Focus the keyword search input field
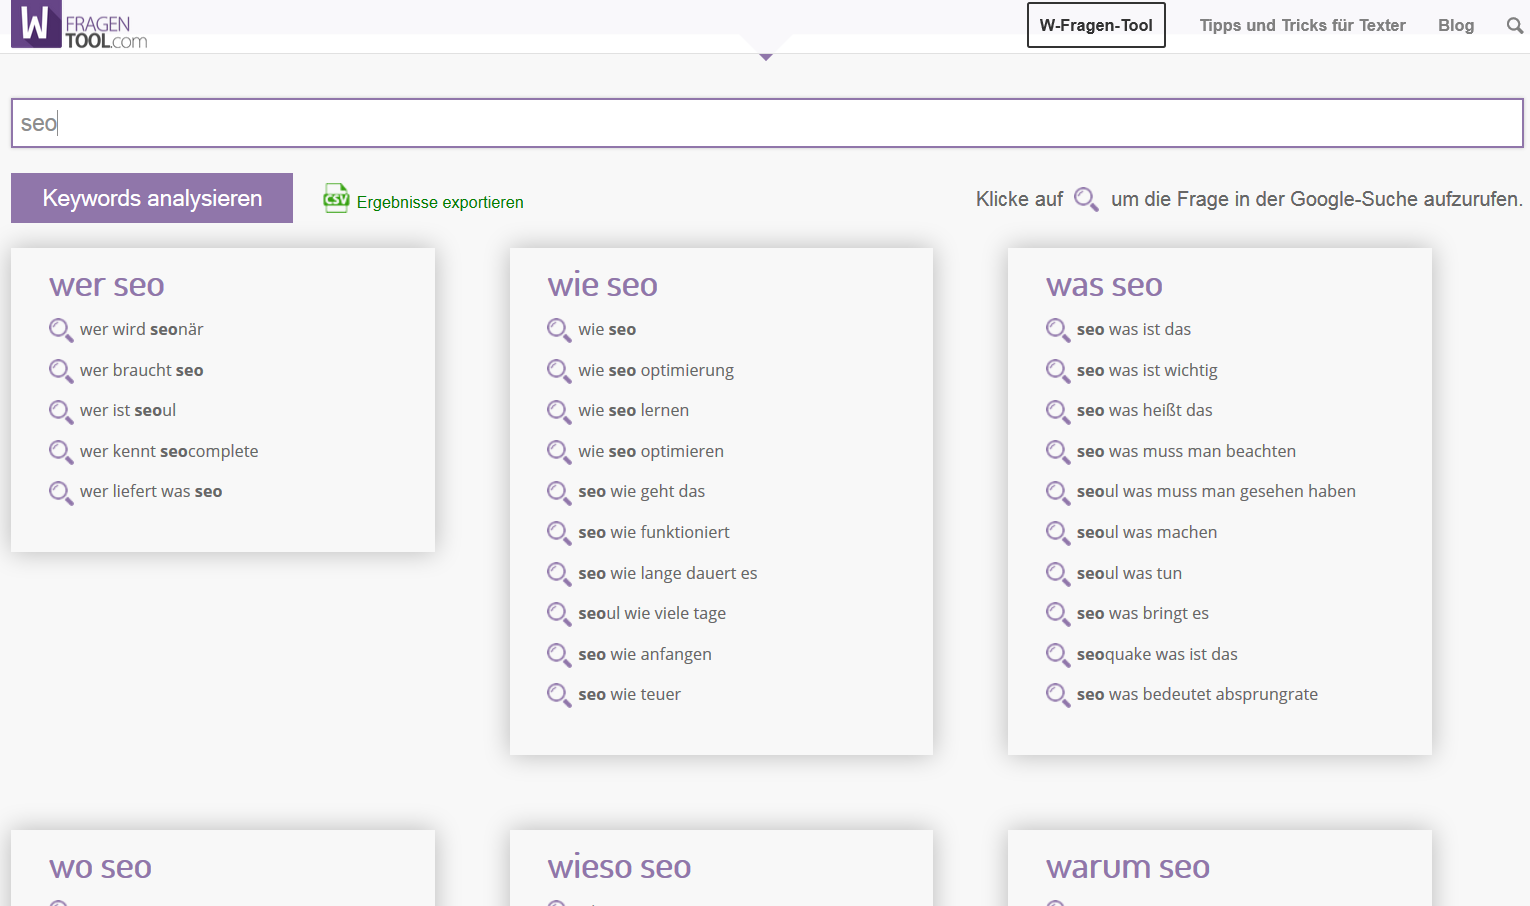This screenshot has width=1530, height=906. pyautogui.click(x=766, y=123)
